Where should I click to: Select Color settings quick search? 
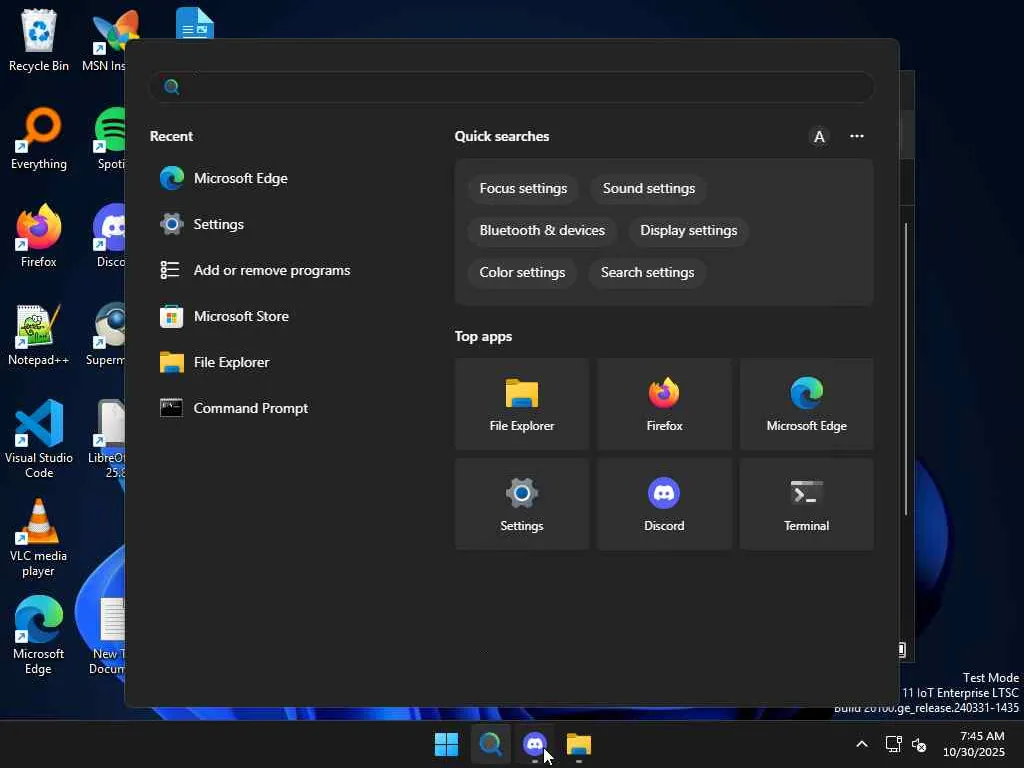point(522,272)
